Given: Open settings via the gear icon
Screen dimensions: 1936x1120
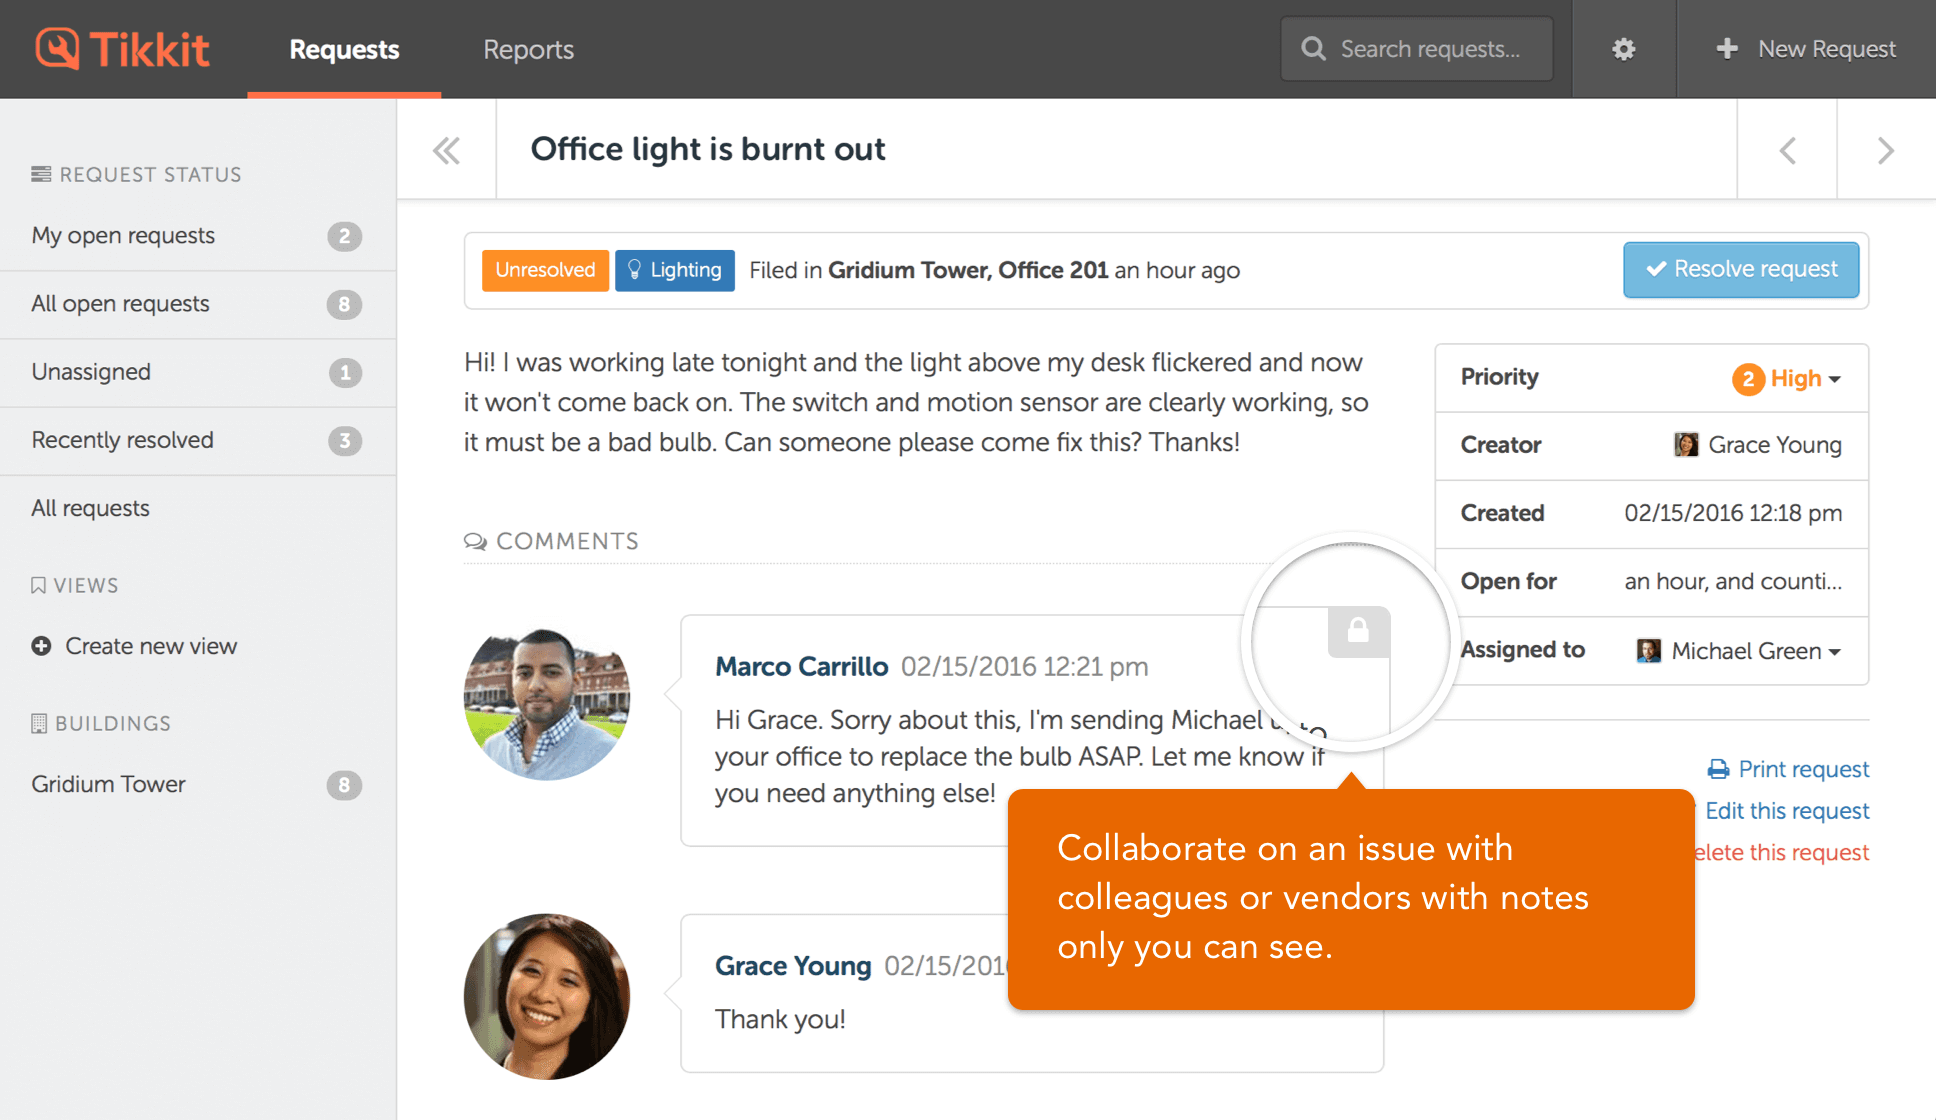Looking at the screenshot, I should pos(1623,49).
